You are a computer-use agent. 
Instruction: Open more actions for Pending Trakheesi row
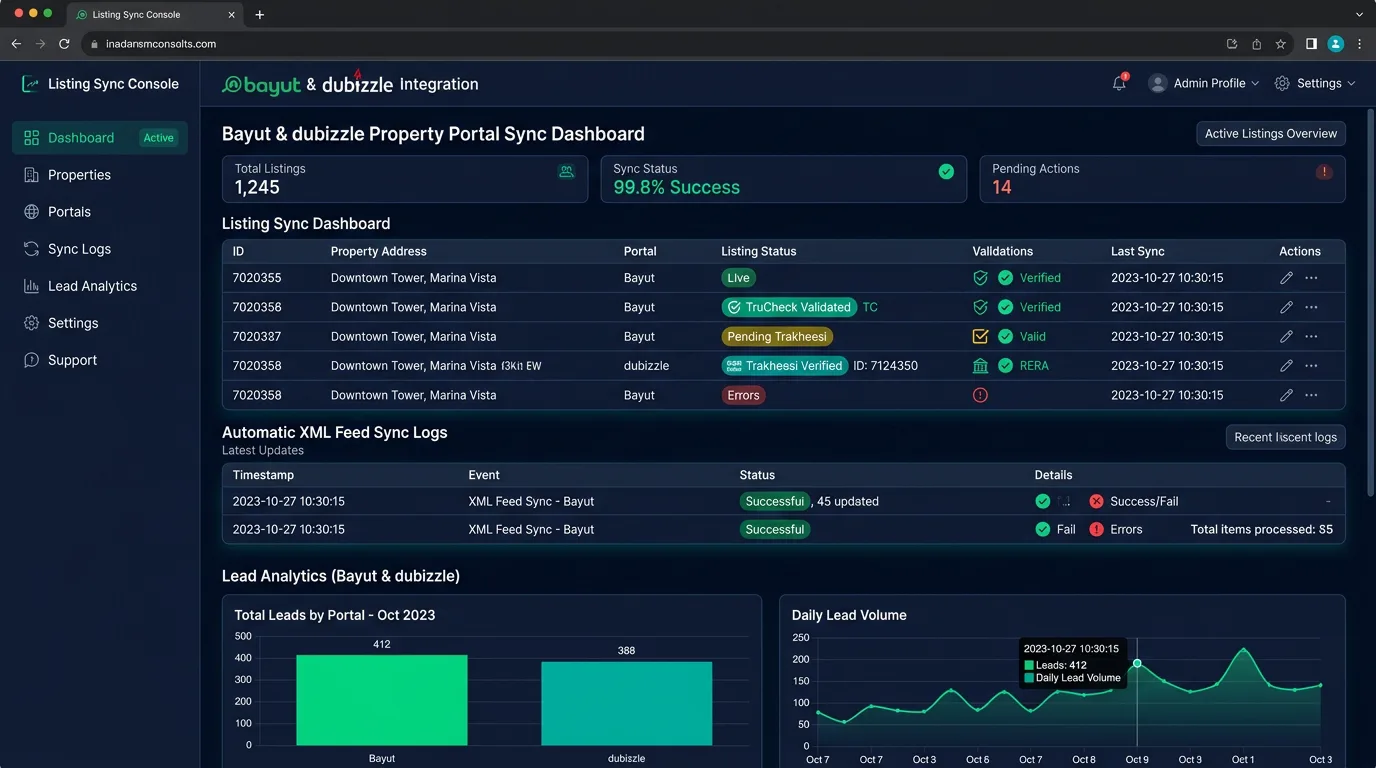(1311, 337)
